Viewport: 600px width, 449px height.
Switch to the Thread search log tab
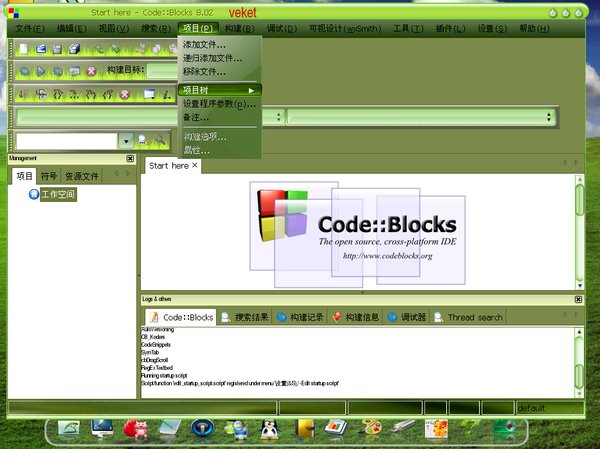pyautogui.click(x=470, y=317)
